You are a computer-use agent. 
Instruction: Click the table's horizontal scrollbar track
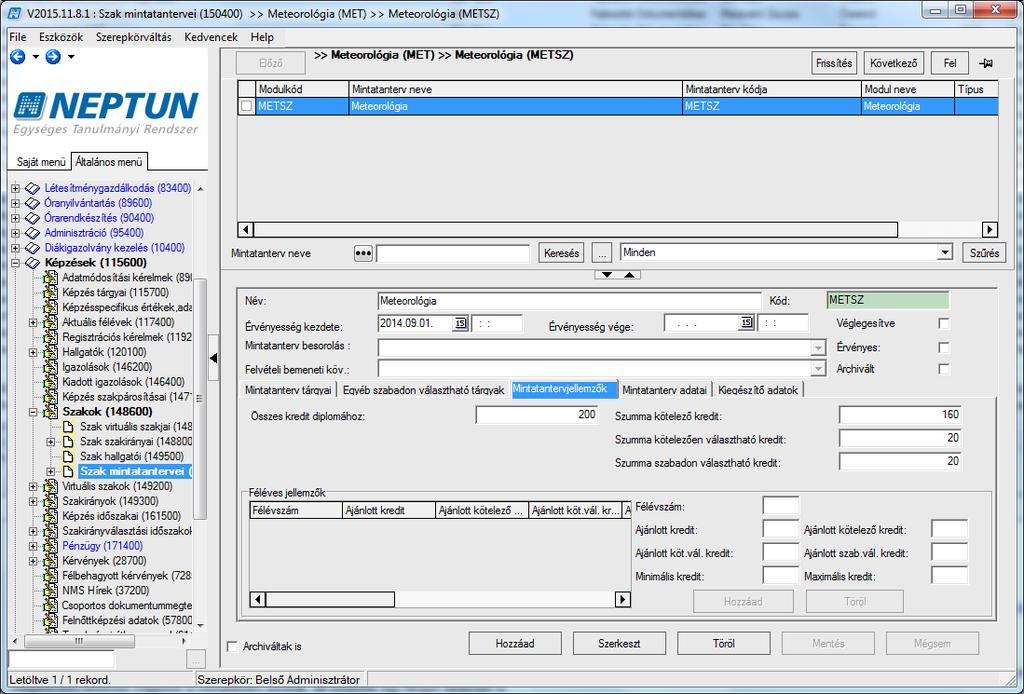[x=617, y=230]
